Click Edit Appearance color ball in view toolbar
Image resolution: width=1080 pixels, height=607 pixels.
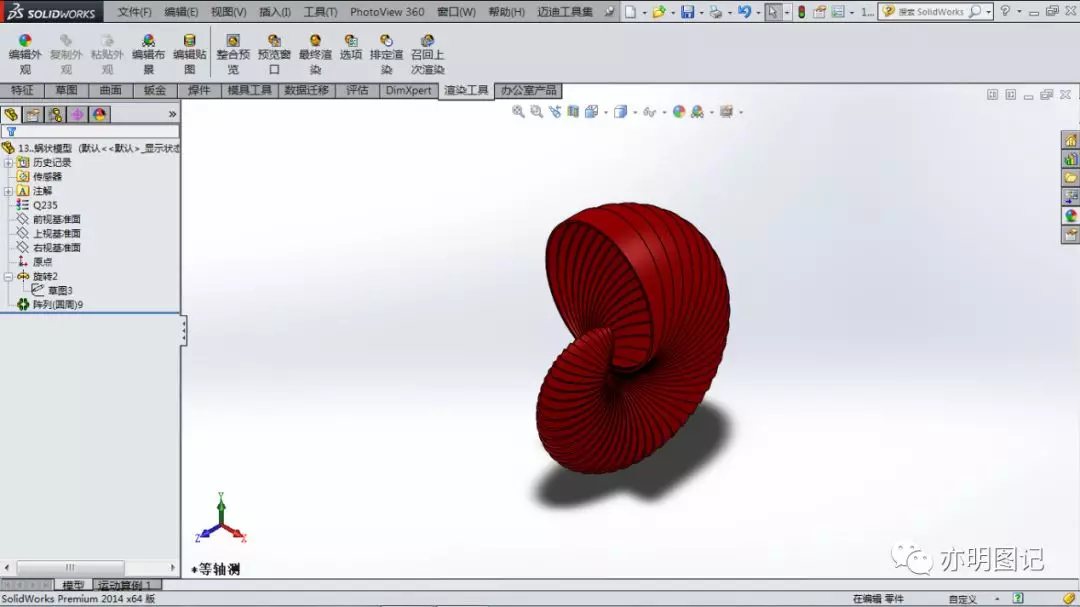tap(678, 112)
